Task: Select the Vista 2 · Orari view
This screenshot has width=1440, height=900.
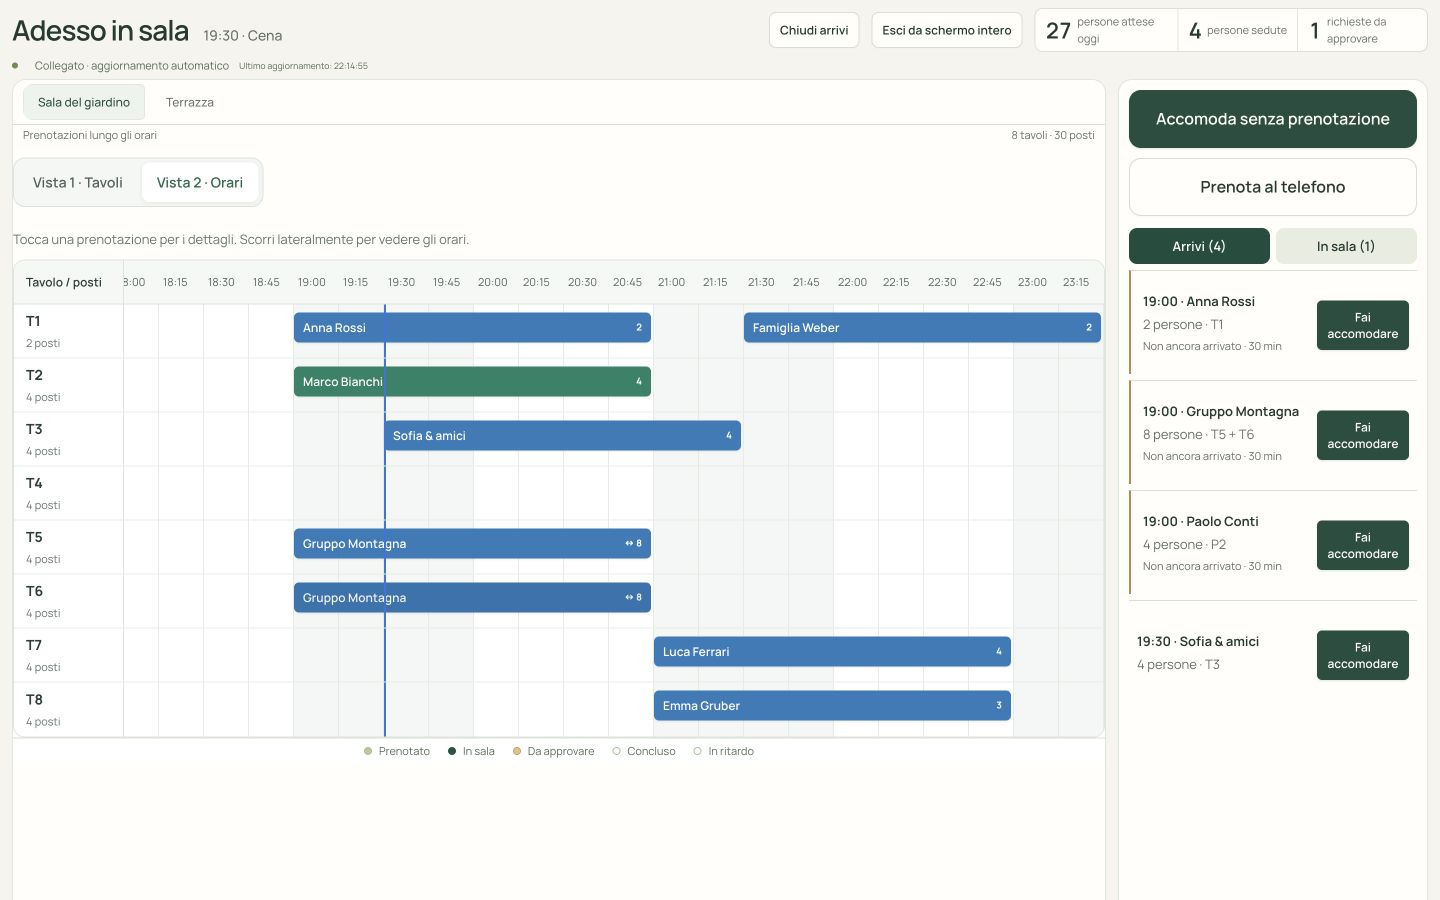Action: [x=200, y=183]
